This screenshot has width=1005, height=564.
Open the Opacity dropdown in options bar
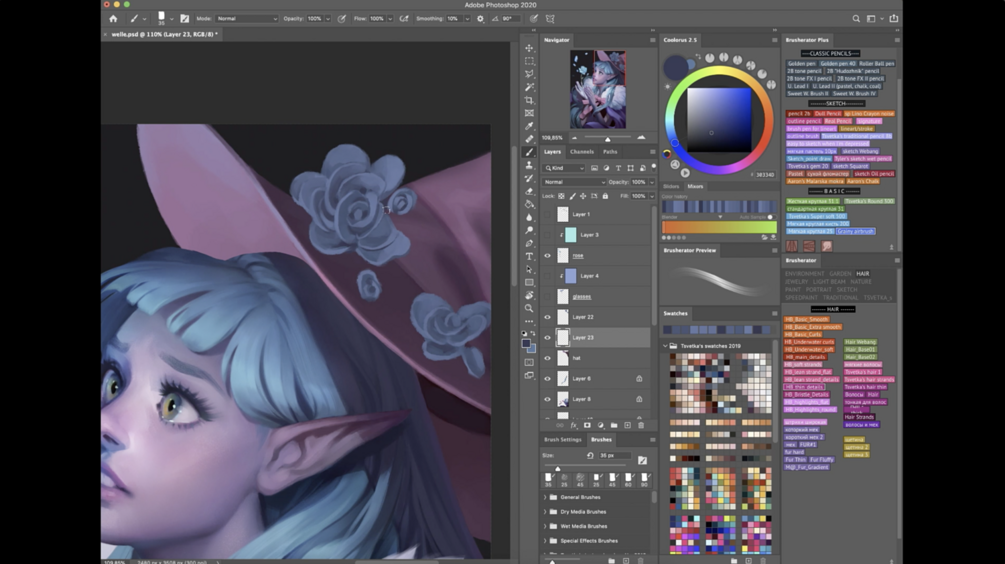click(x=328, y=19)
